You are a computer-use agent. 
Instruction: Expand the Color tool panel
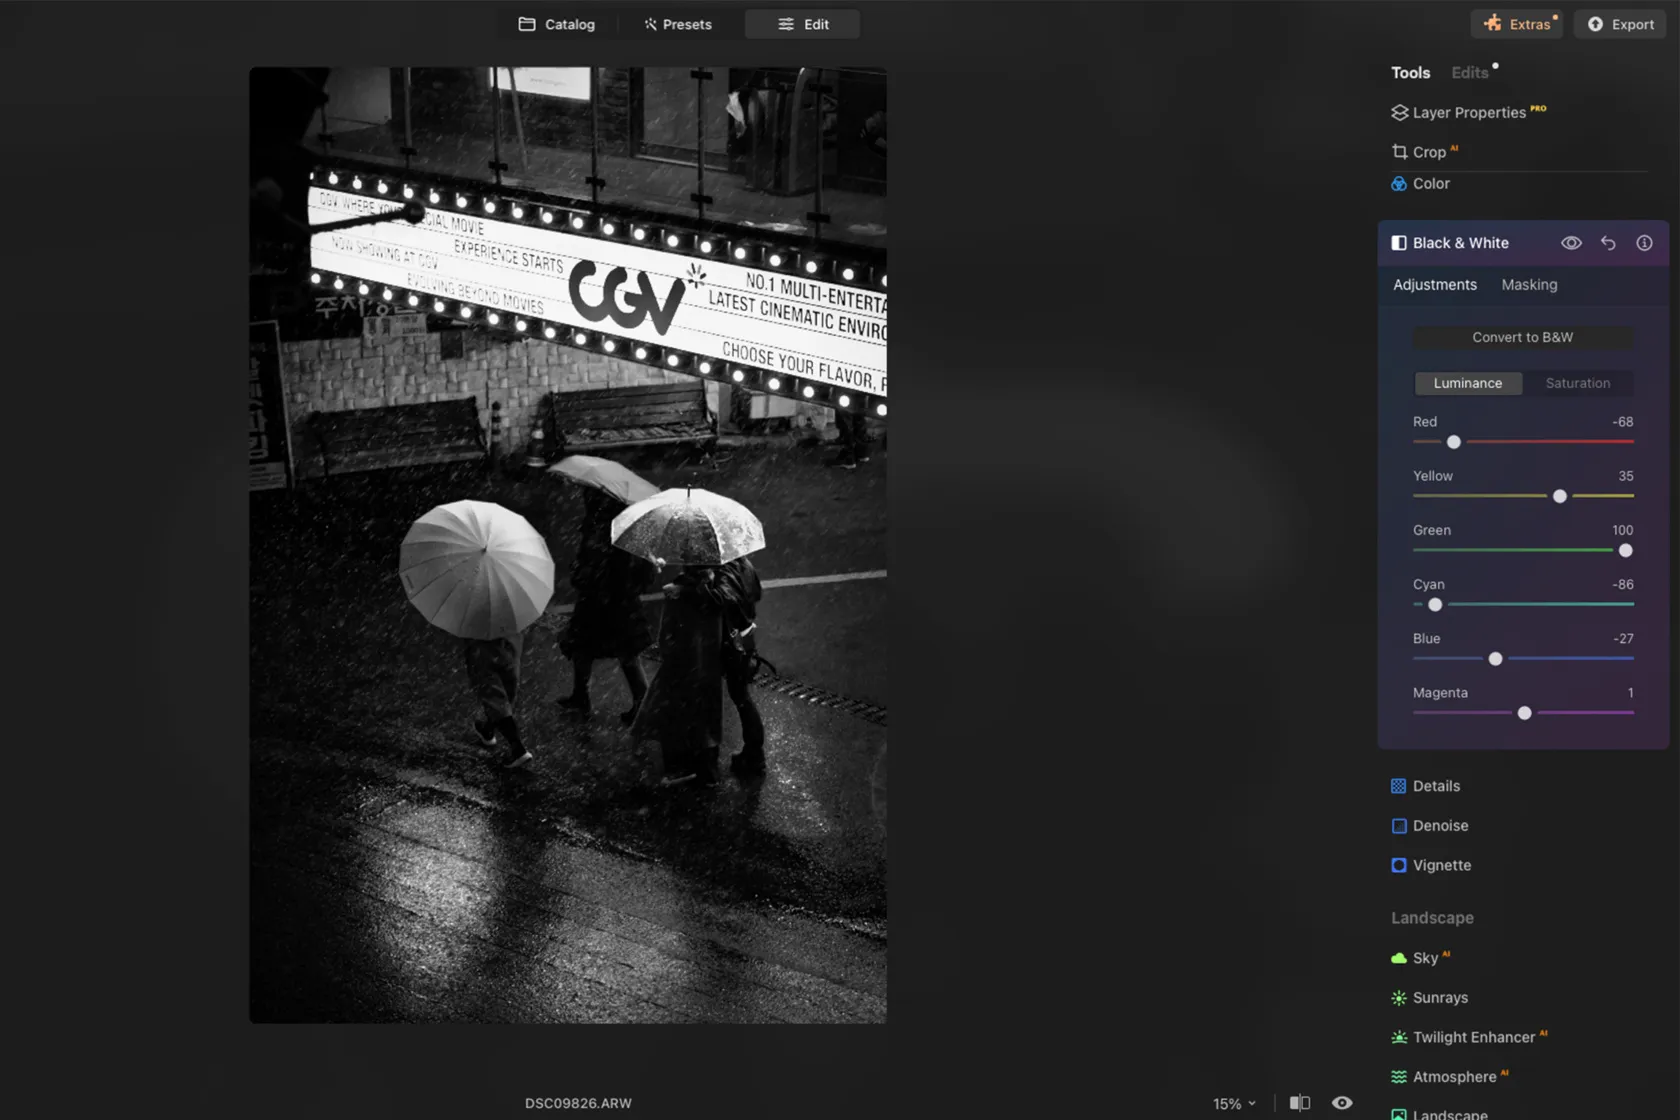tap(1430, 184)
